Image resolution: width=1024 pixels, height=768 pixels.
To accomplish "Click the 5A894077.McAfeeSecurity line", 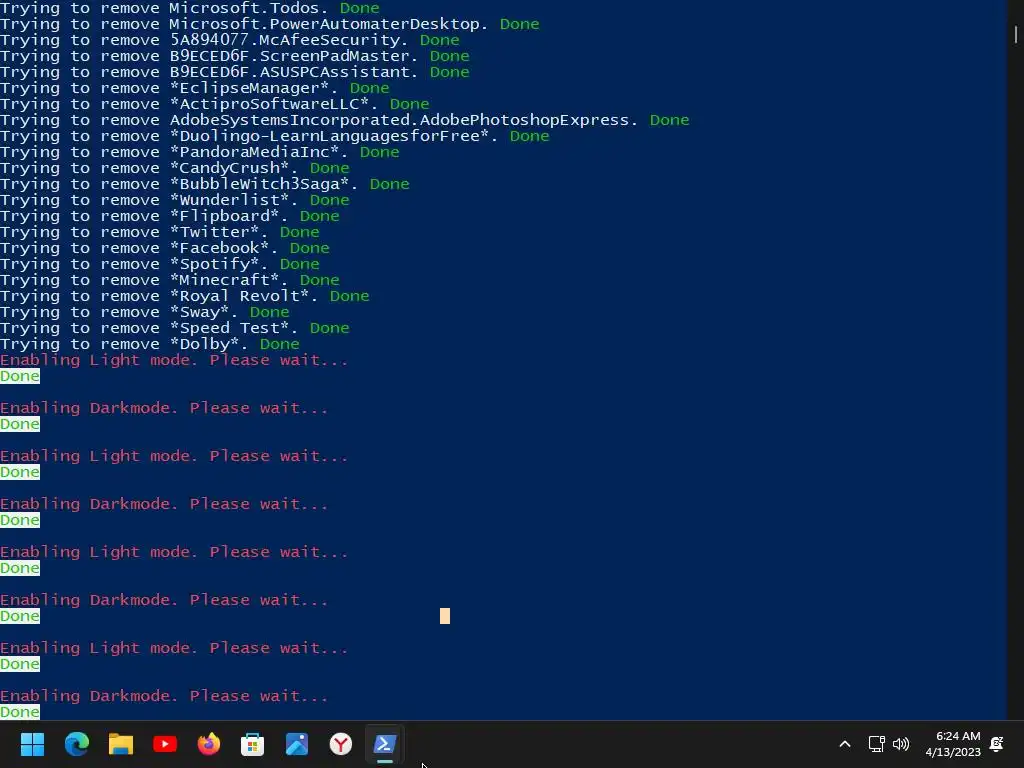I will 230,40.
